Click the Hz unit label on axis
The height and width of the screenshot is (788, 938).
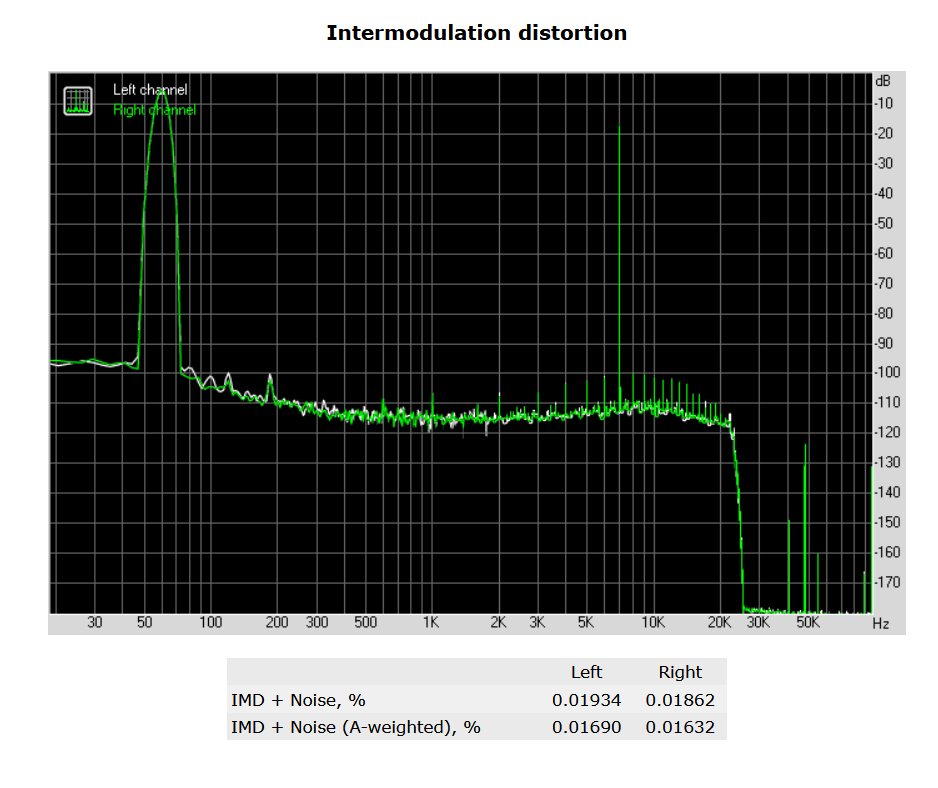(881, 623)
